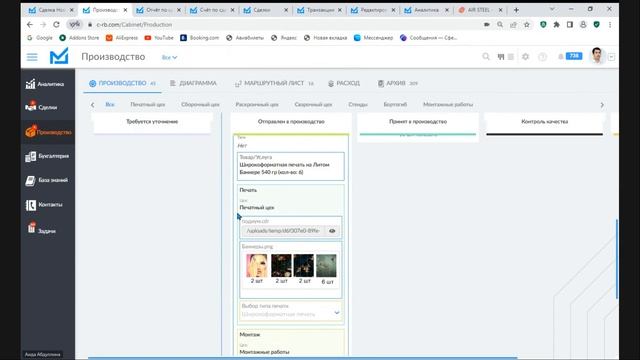640x360 pixels.
Task: Filter by Бортогиб workshop
Action: point(395,104)
